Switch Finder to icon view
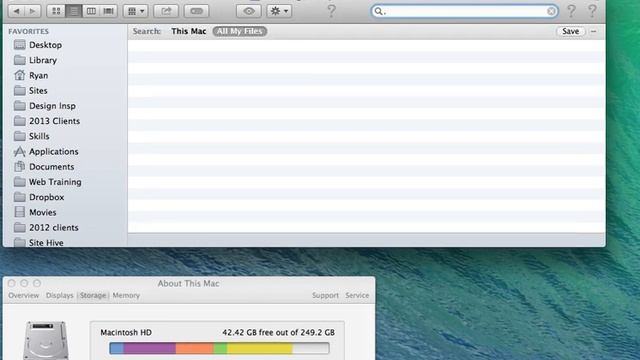Screen dimensions: 640x360 56,11
